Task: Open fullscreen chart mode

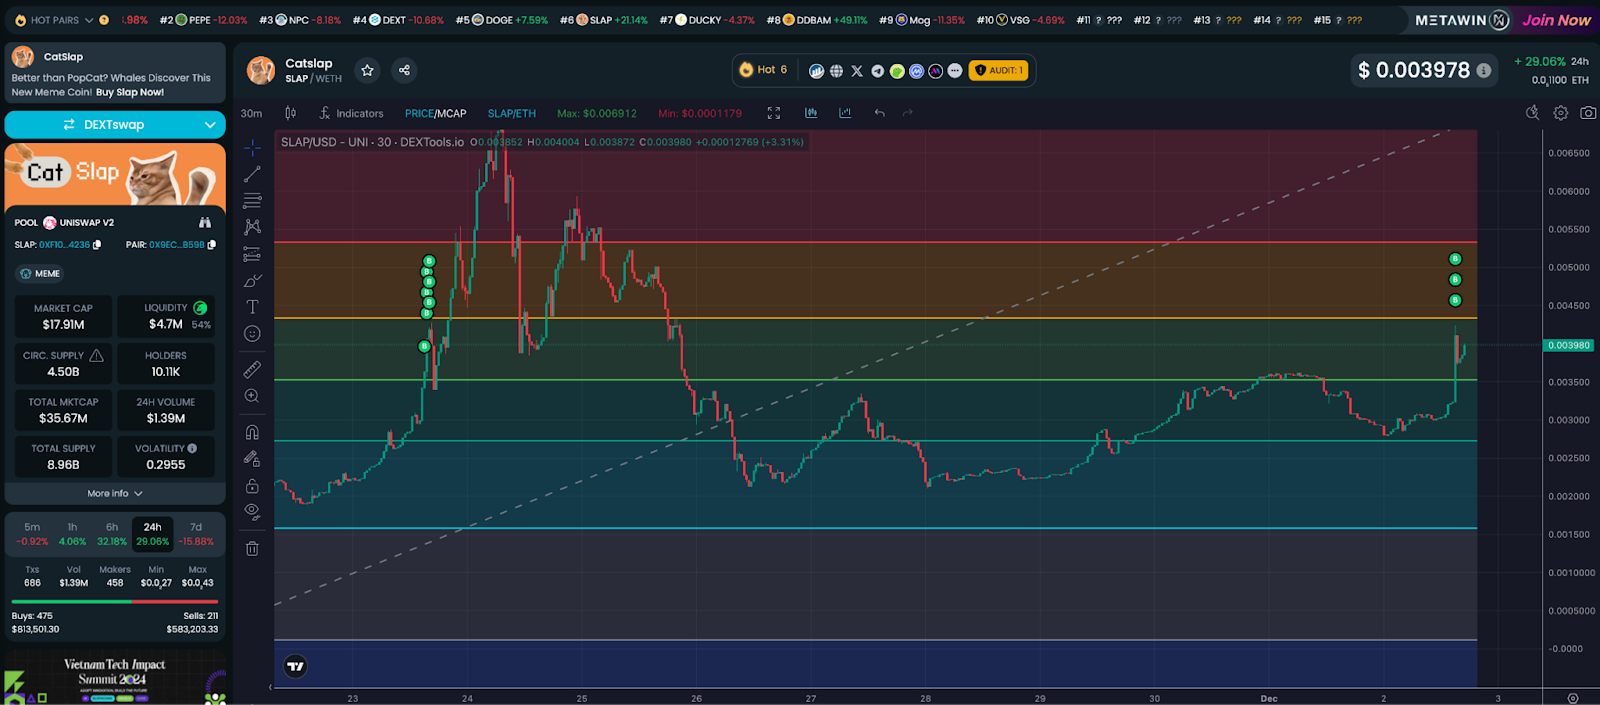Action: point(773,113)
